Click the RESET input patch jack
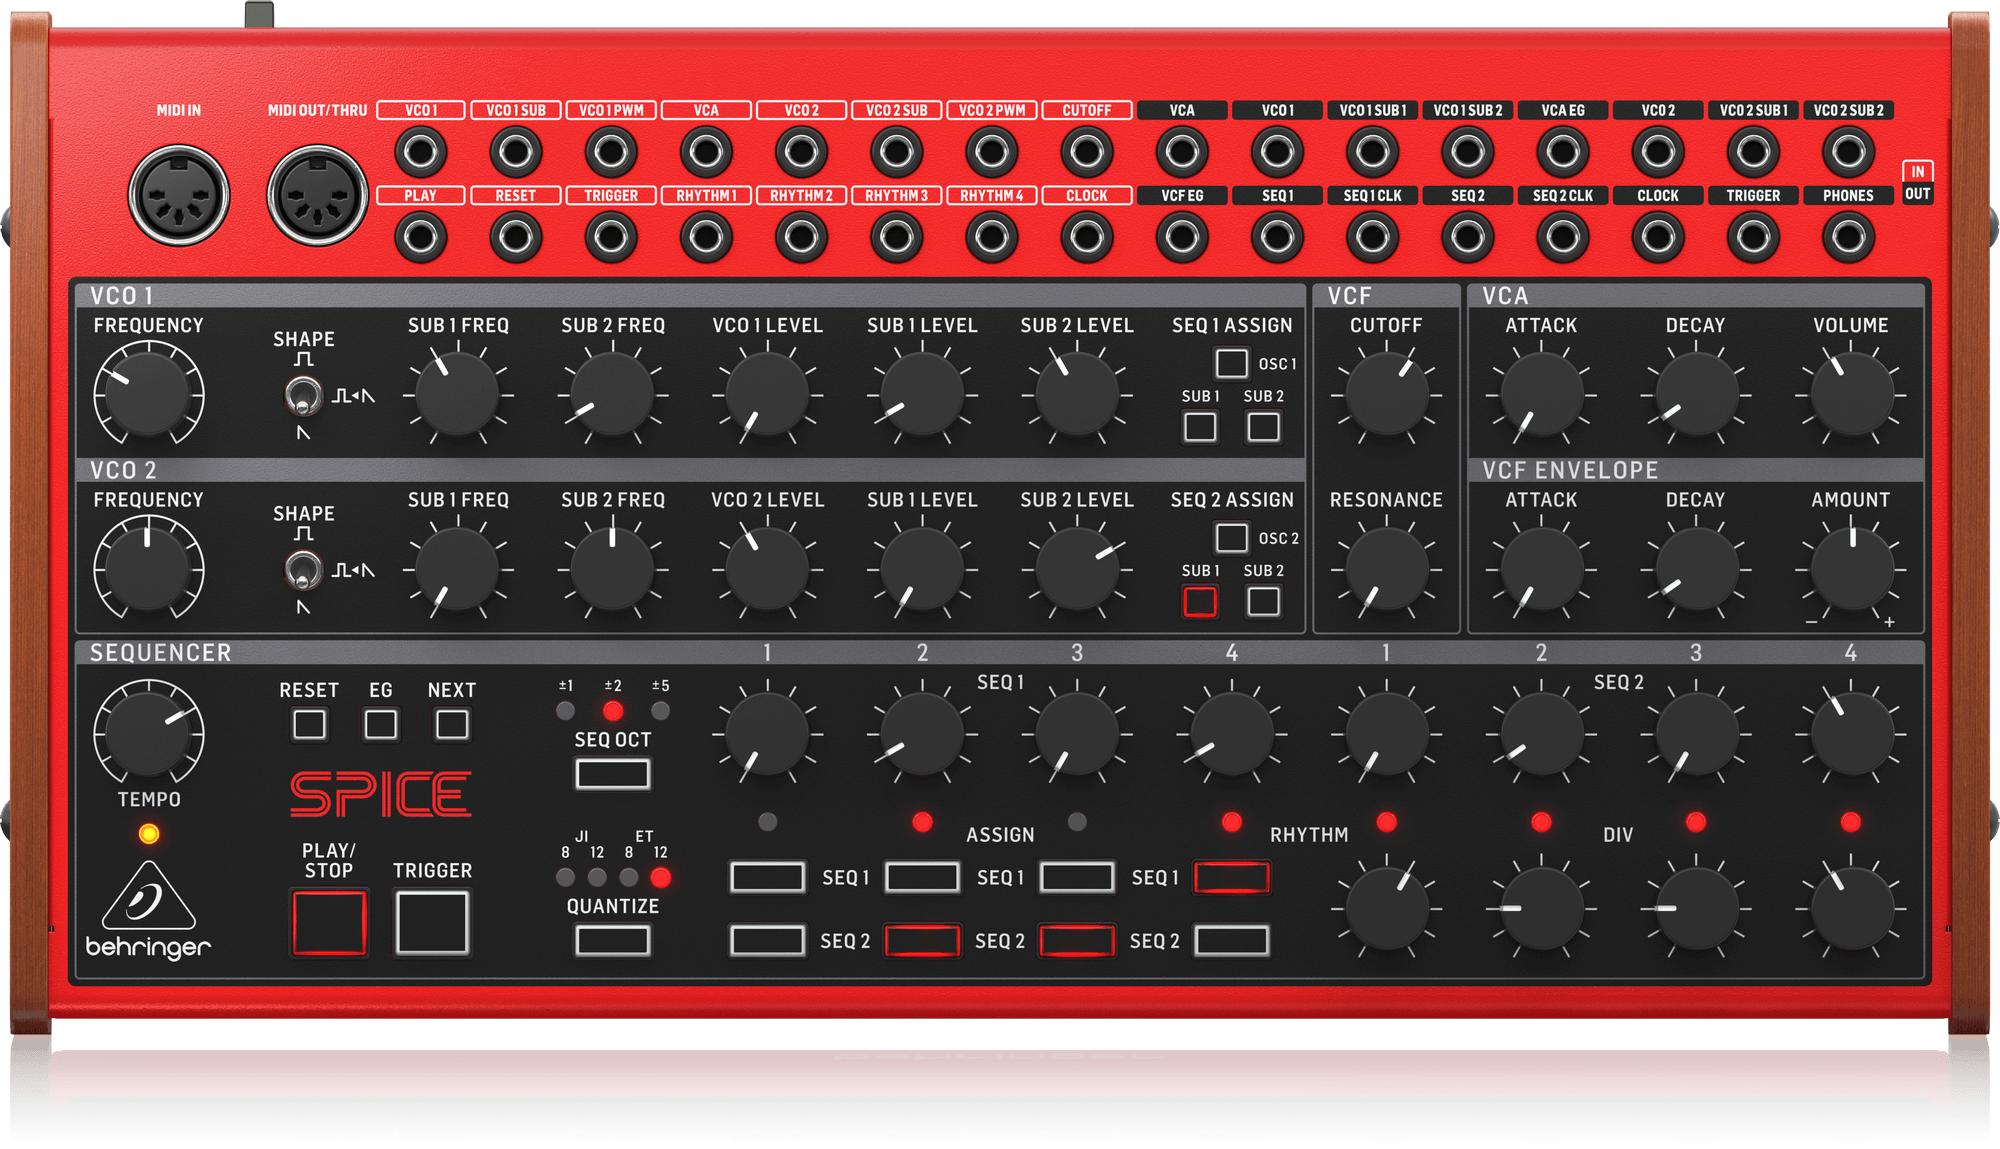Screen dimensions: 2000x1149 516,238
